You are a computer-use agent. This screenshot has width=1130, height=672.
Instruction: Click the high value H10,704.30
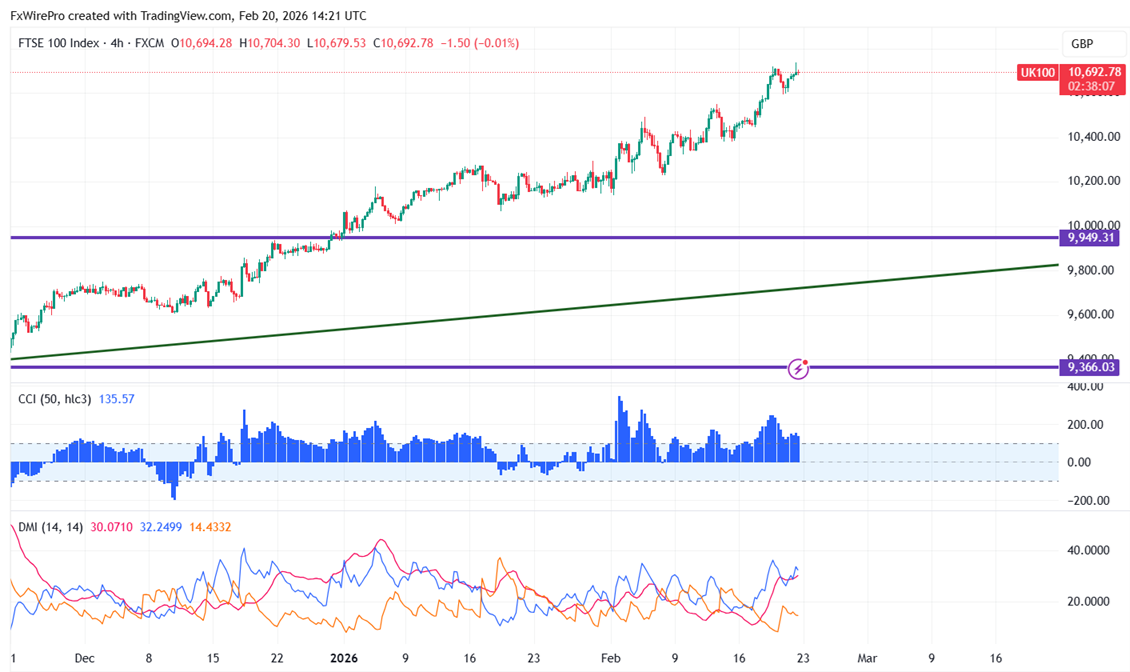click(x=270, y=43)
